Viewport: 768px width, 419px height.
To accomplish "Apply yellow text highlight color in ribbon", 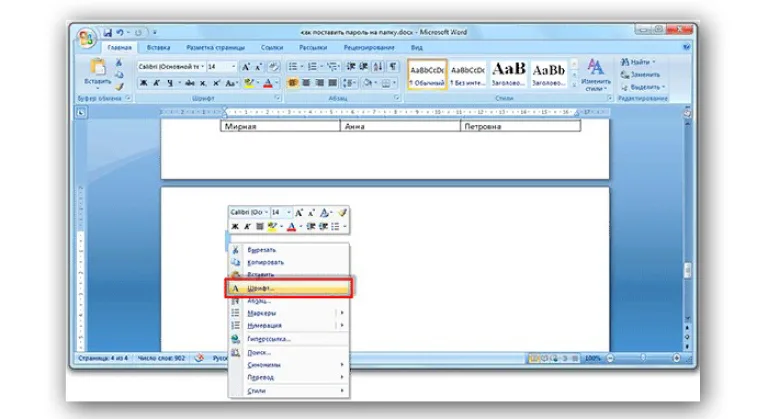I will [x=249, y=83].
